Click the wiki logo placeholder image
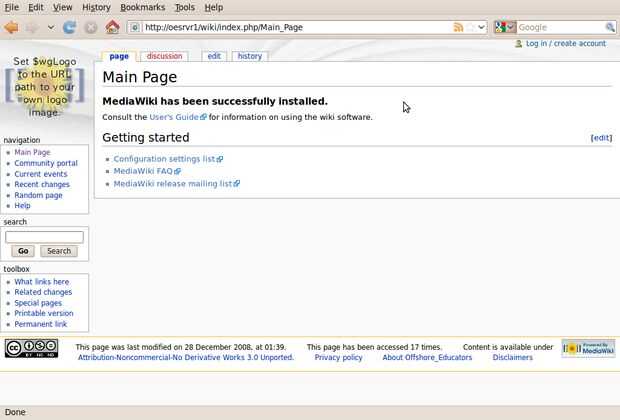The height and width of the screenshot is (420, 620). (x=45, y=87)
